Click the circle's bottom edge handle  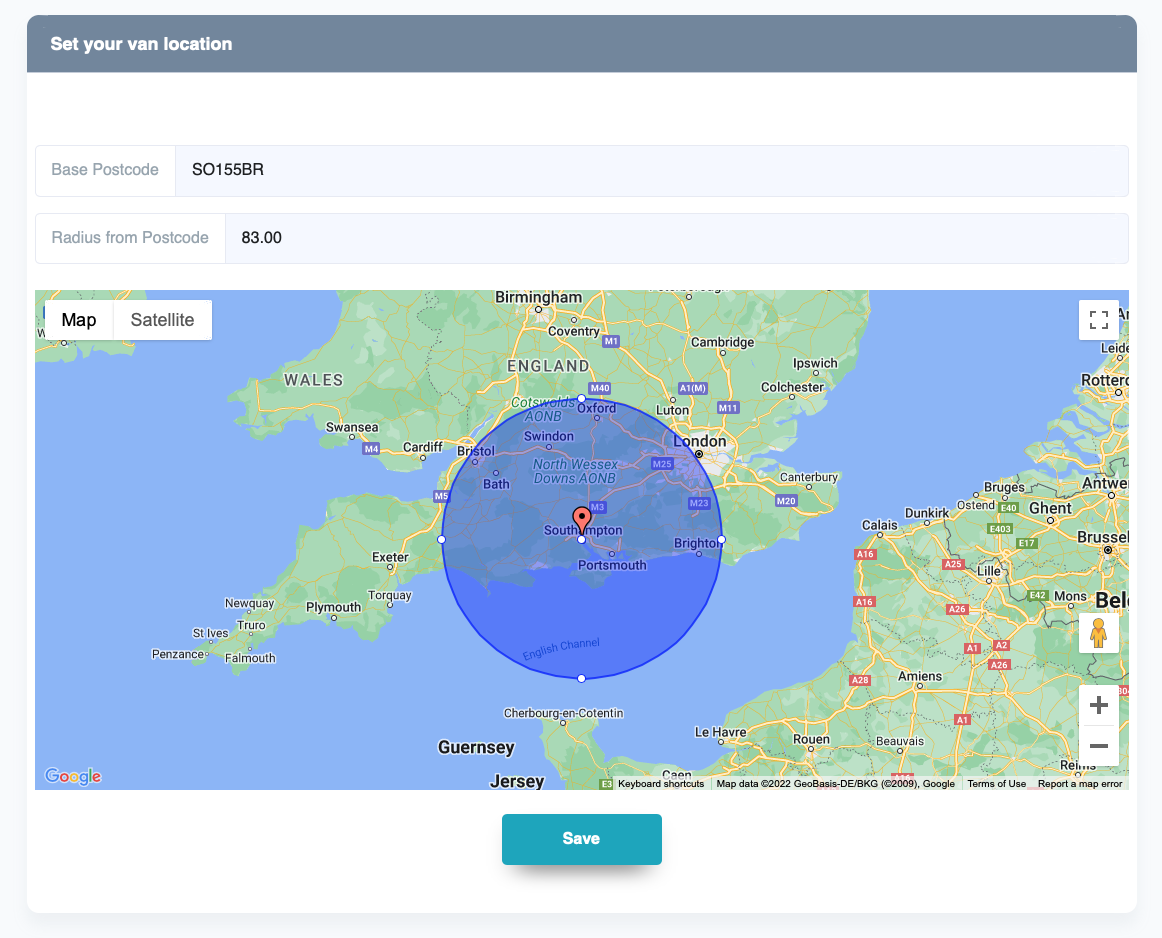pos(582,679)
